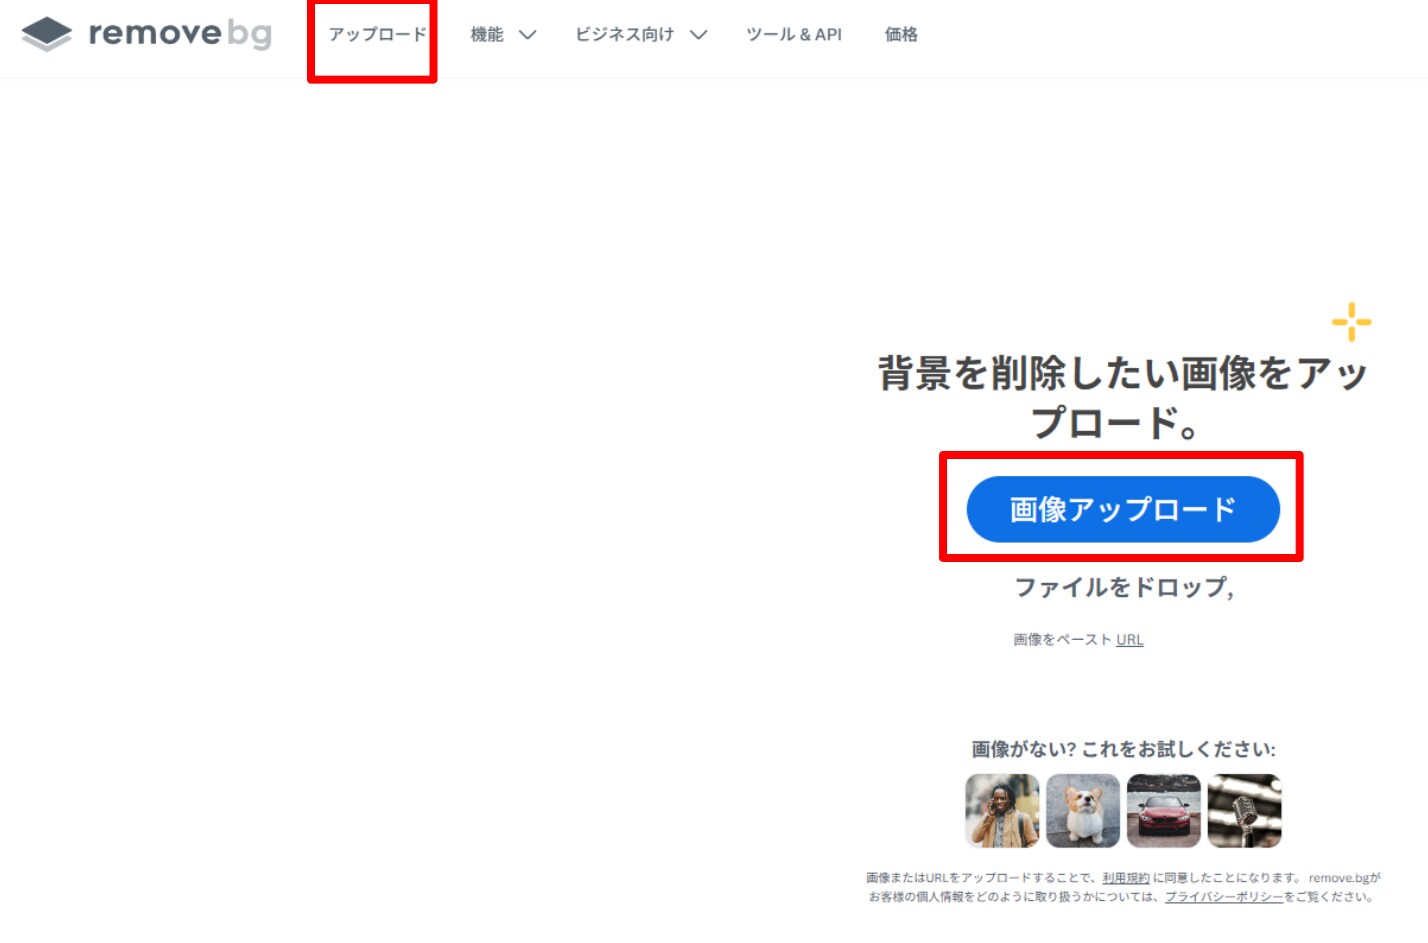Click the remove.bg layered logo icon
The height and width of the screenshot is (943, 1428).
[46, 34]
